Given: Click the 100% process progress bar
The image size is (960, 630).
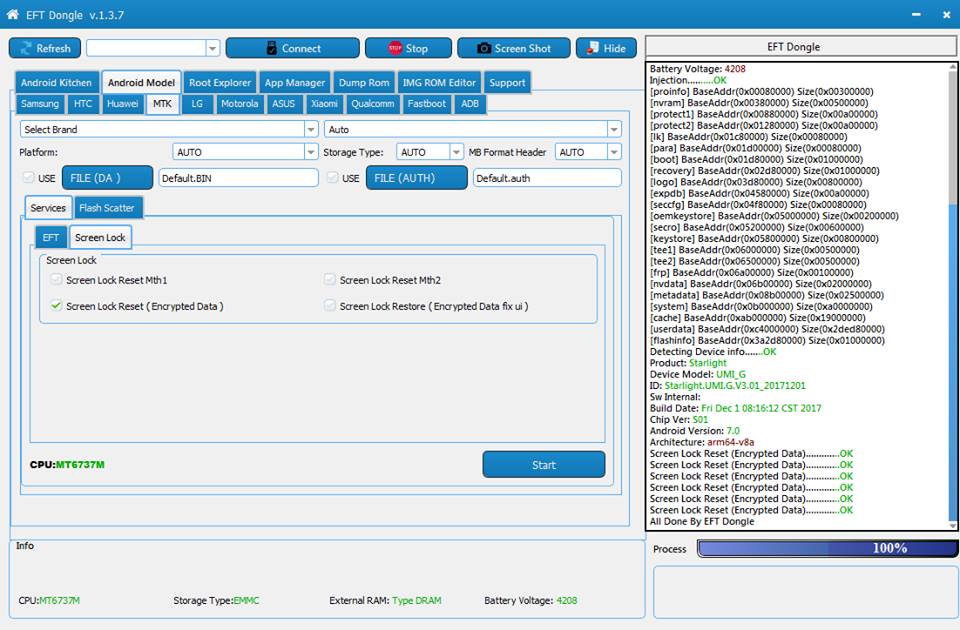Looking at the screenshot, I should pos(826,548).
